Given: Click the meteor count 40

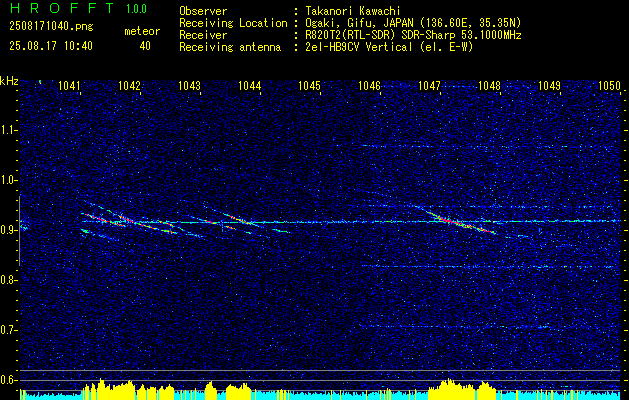Looking at the screenshot, I should click(145, 46).
